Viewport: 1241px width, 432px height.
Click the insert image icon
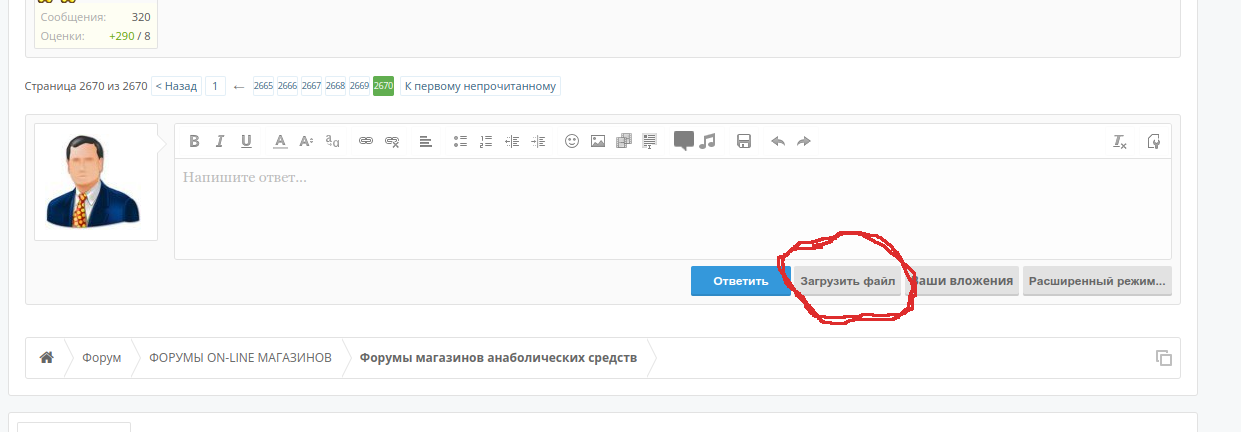(598, 141)
